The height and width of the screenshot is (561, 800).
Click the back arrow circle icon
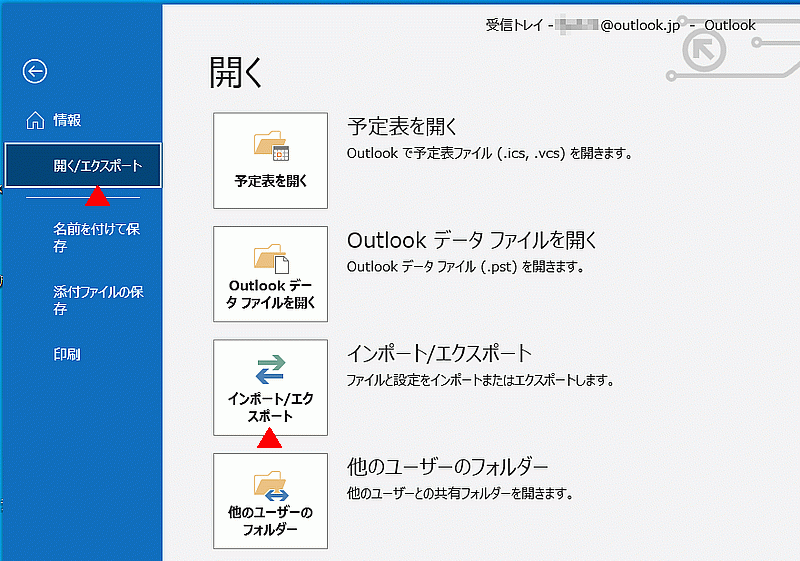pos(35,71)
